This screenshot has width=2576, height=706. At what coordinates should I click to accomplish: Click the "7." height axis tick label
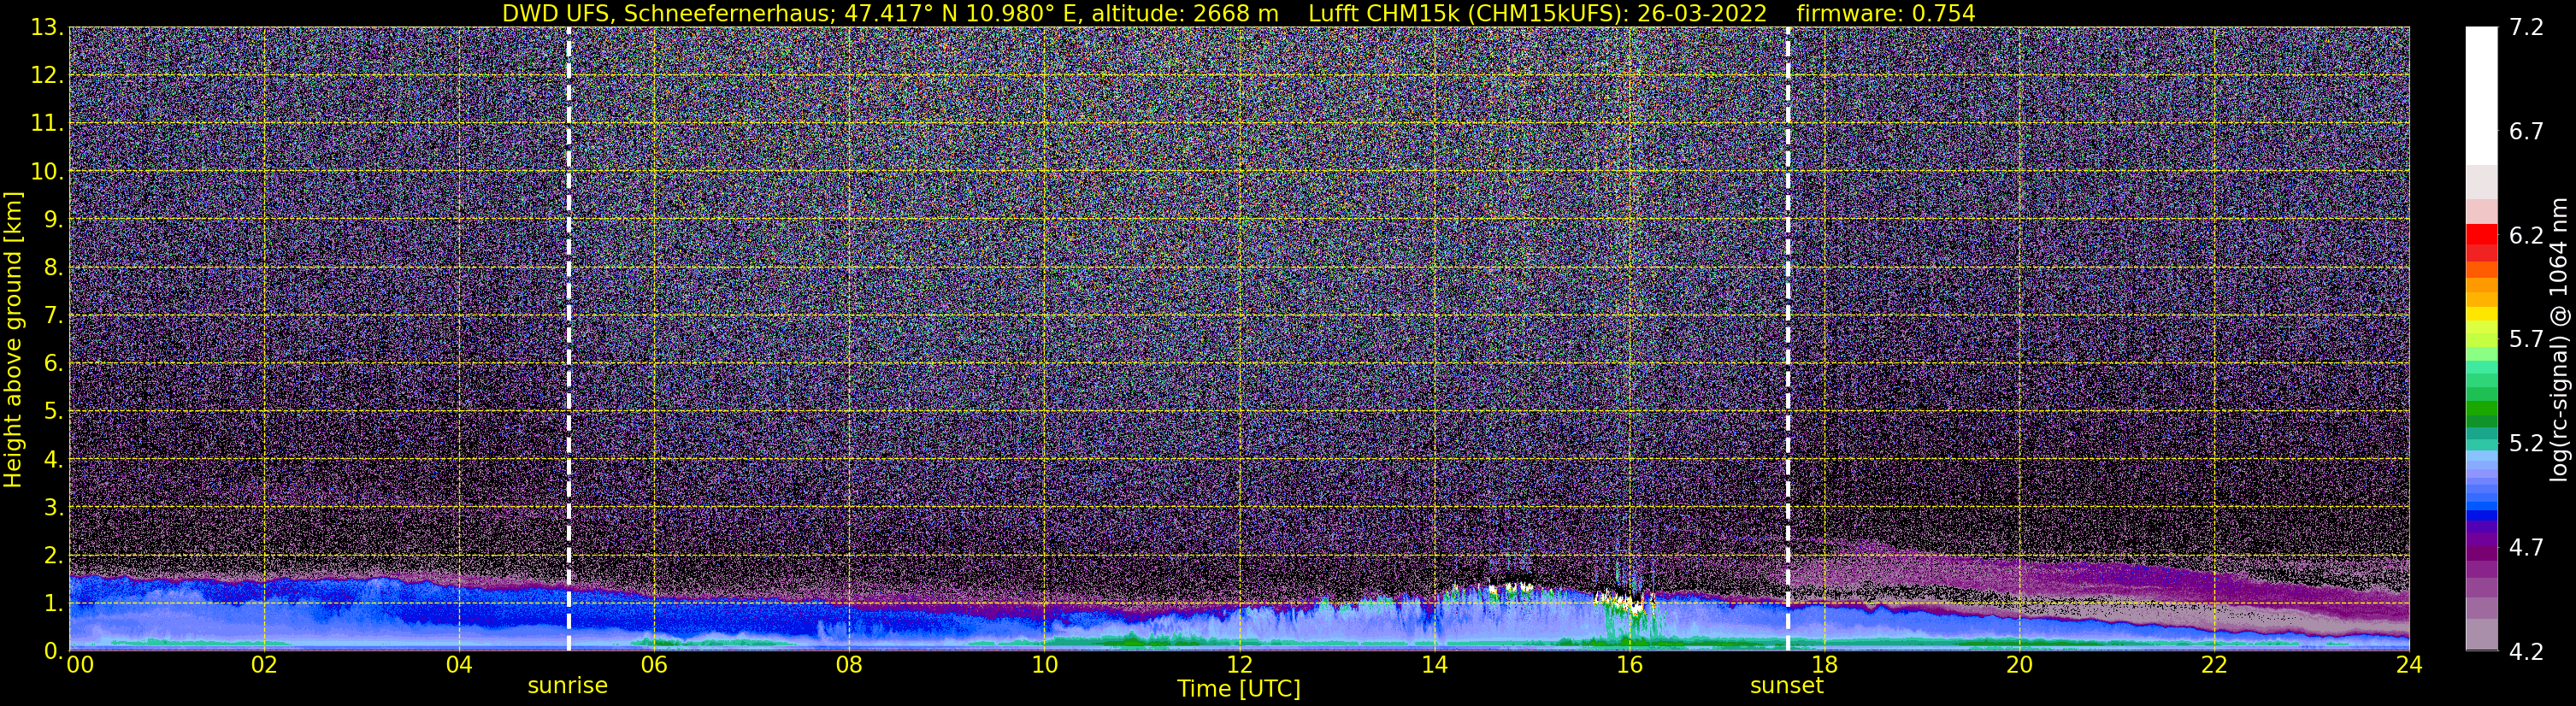coord(53,315)
